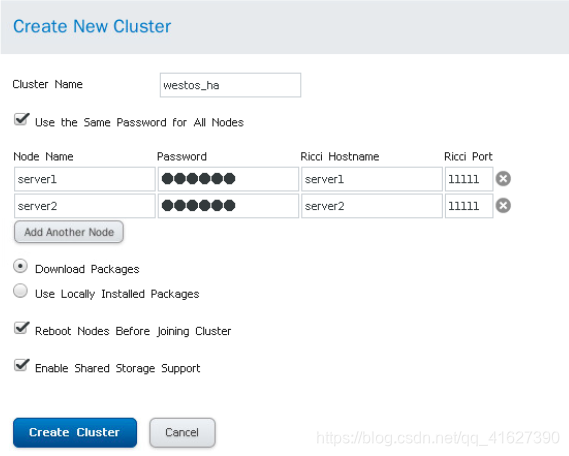
Task: Click the Password column header
Action: pyautogui.click(x=182, y=156)
